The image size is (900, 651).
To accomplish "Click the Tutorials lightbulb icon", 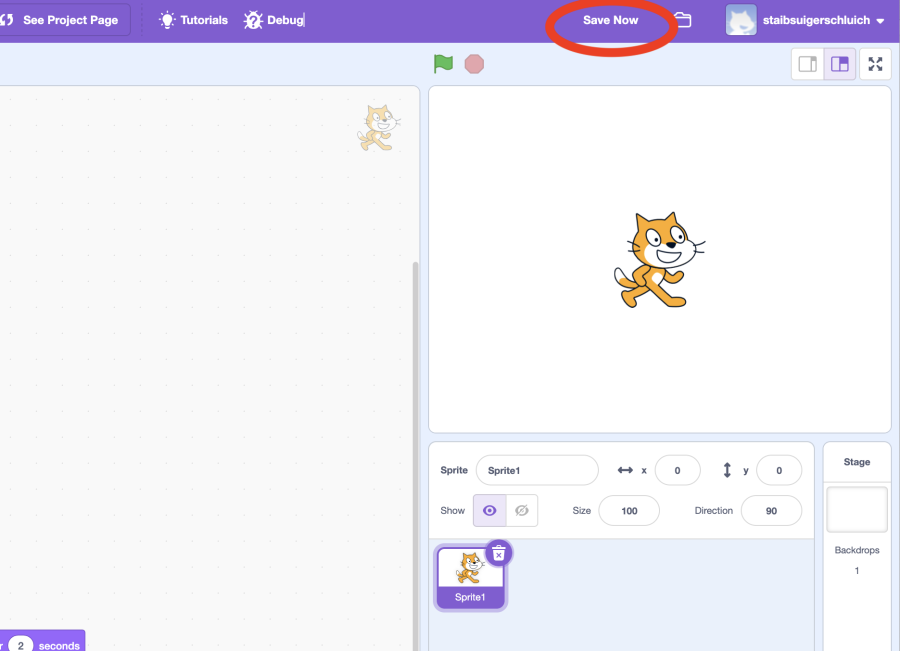I will point(167,20).
